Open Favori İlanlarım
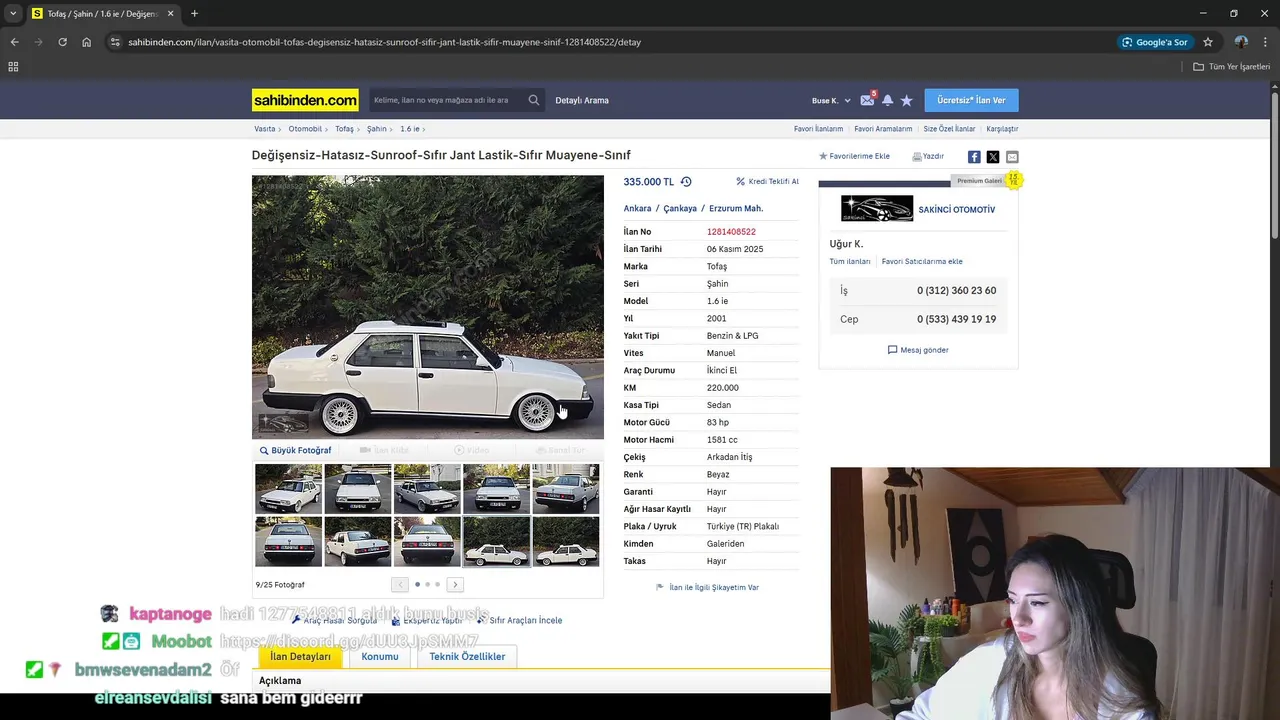1280x720 pixels. [x=818, y=129]
